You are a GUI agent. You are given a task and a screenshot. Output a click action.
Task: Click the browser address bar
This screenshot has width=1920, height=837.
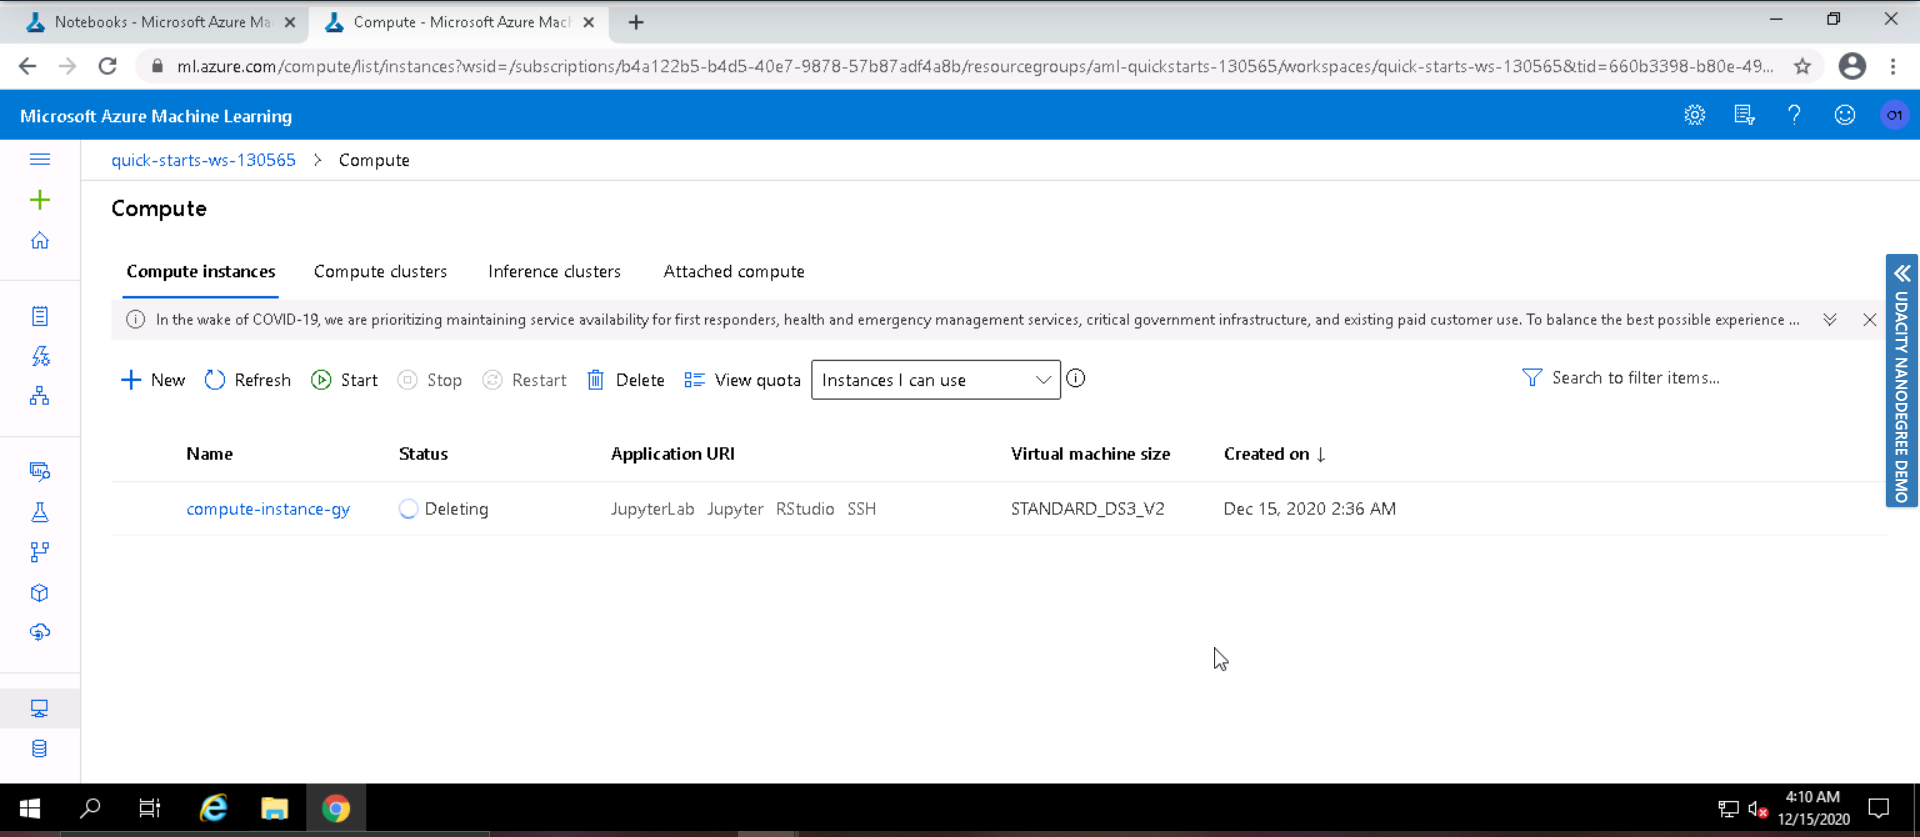(x=975, y=66)
